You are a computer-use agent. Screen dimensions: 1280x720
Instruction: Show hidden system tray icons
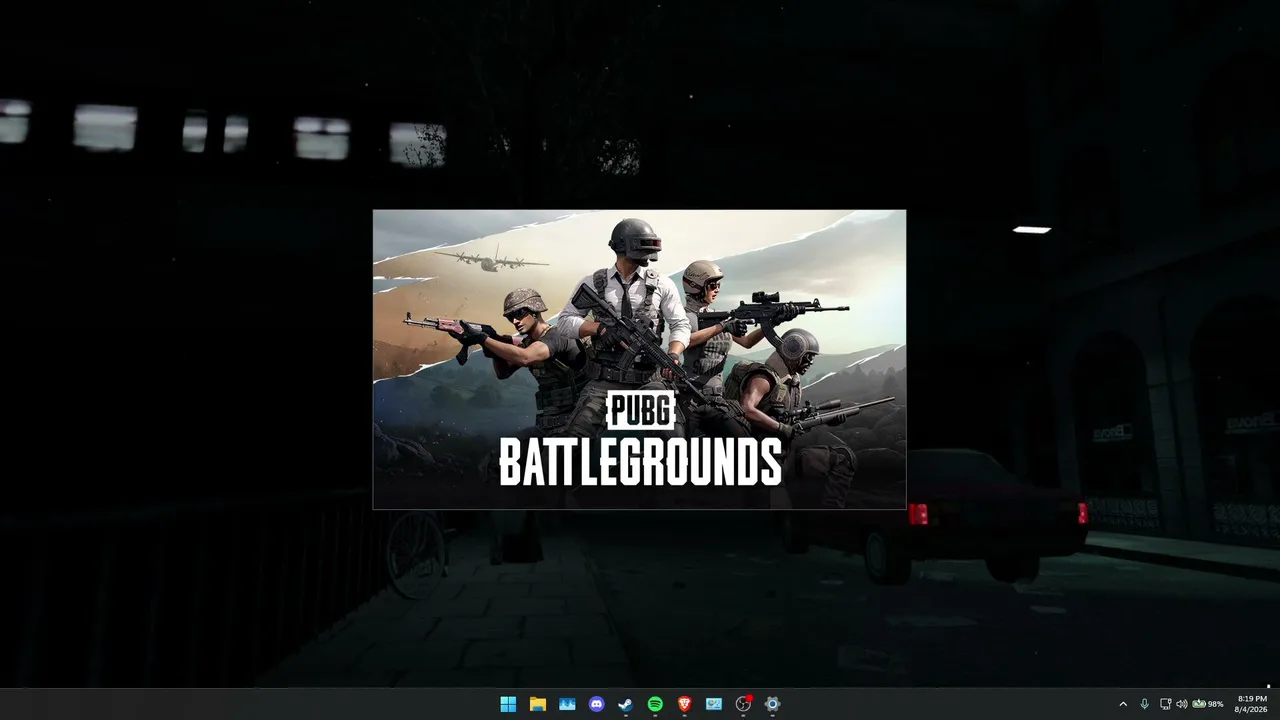(1123, 704)
